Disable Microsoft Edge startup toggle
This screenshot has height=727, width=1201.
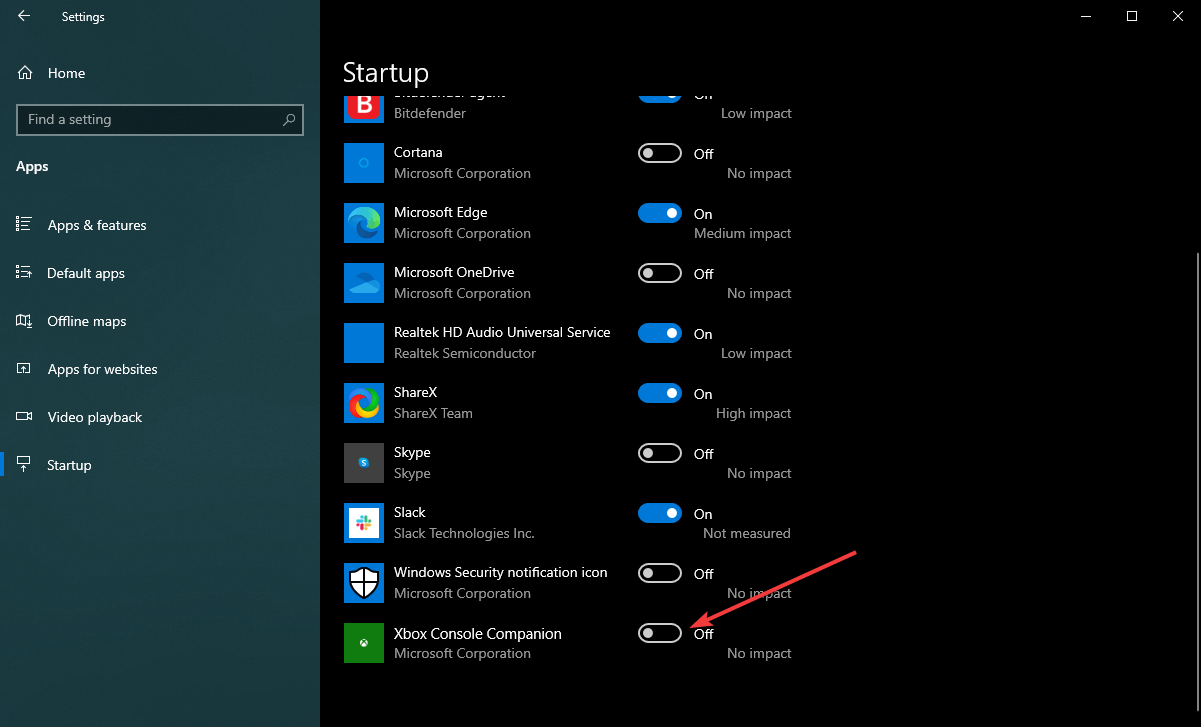pyautogui.click(x=660, y=213)
